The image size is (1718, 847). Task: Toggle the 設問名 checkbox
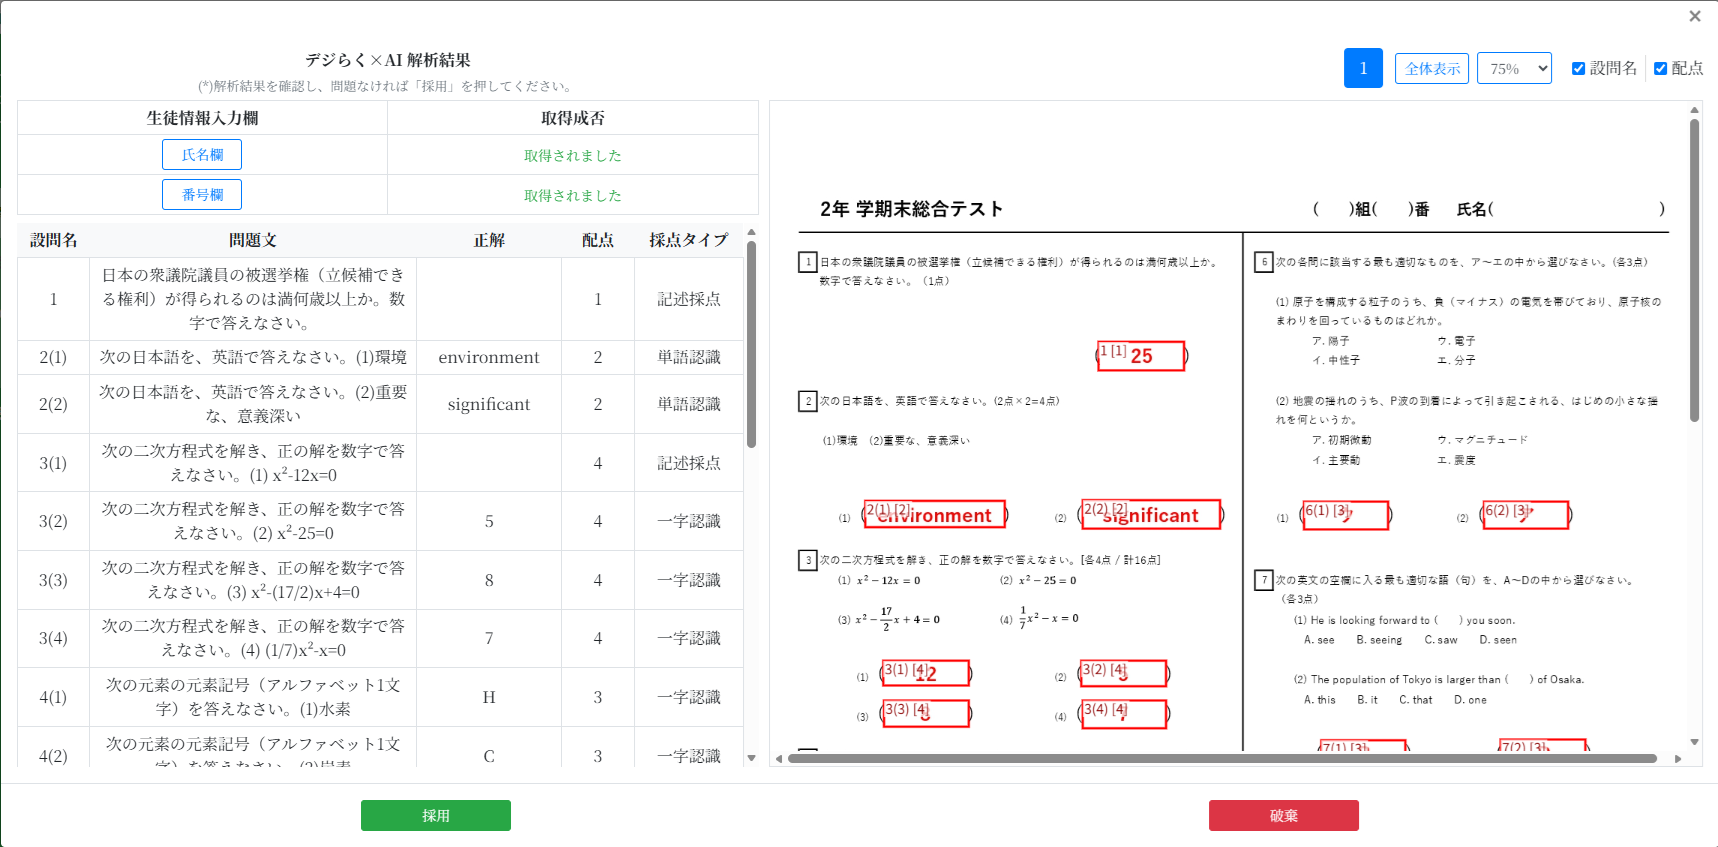(x=1578, y=68)
